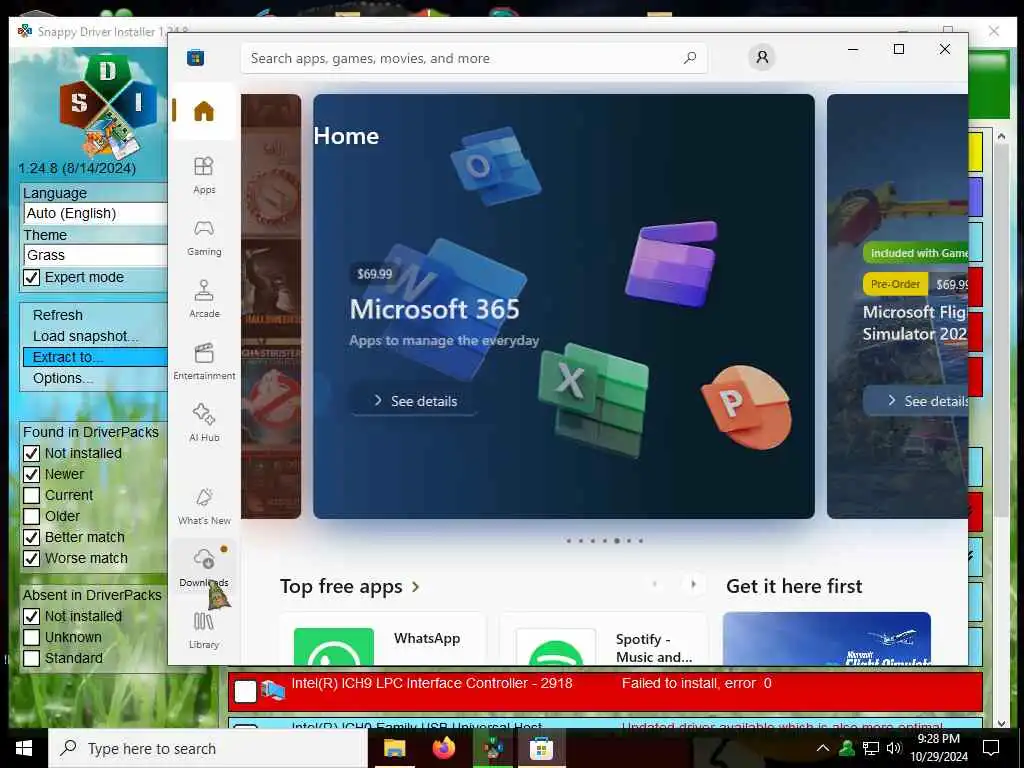This screenshot has height=768, width=1024.
Task: Open Downloads in the Store sidebar
Action: pos(204,567)
